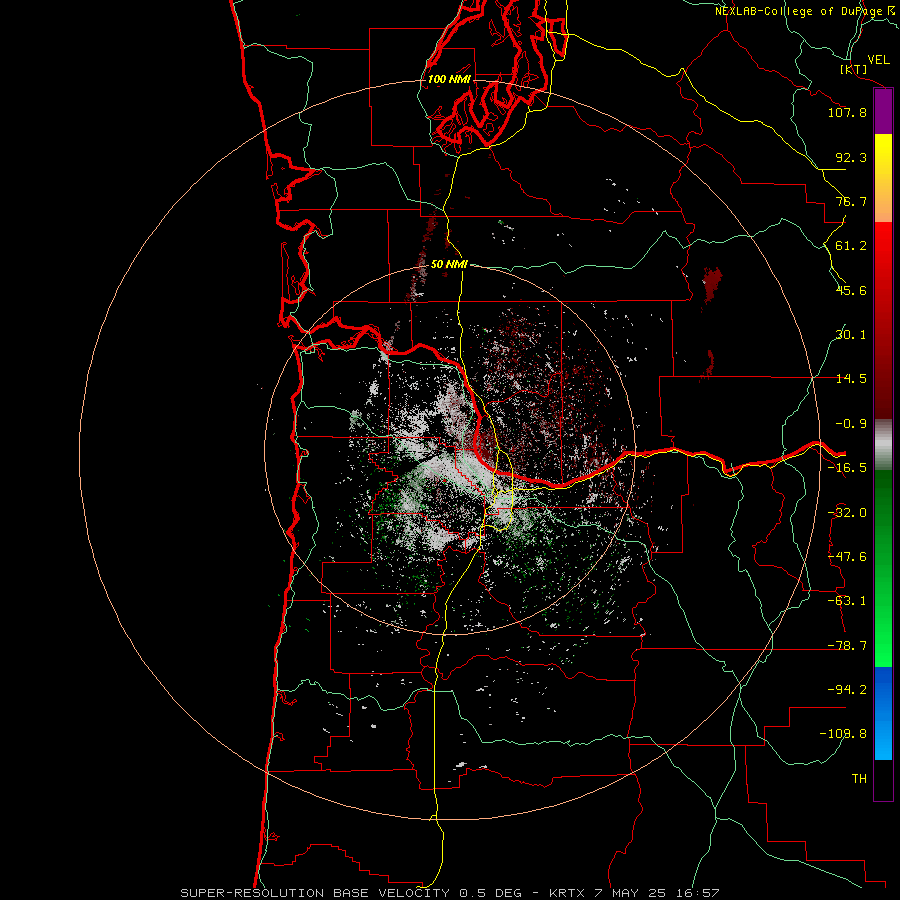Click the purple segment of the color bar
900x900 pixels.
pyautogui.click(x=883, y=112)
